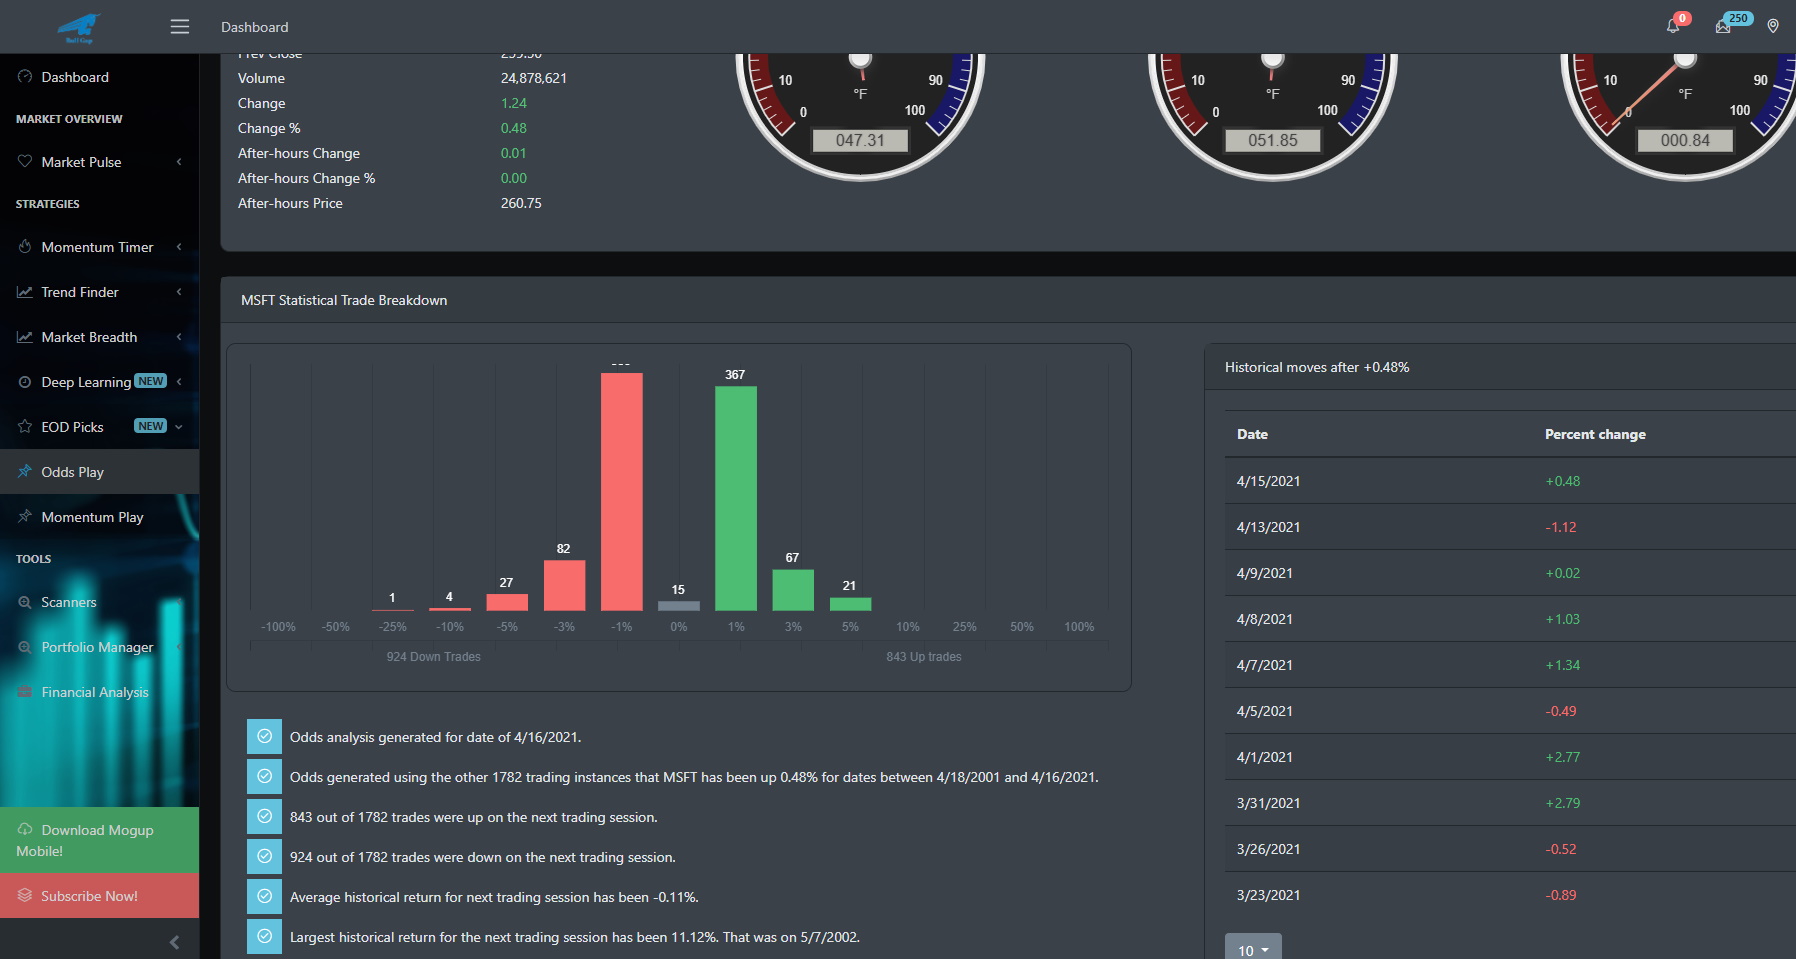This screenshot has width=1796, height=959.
Task: Click the Volume value 24,878,621
Action: click(x=534, y=78)
